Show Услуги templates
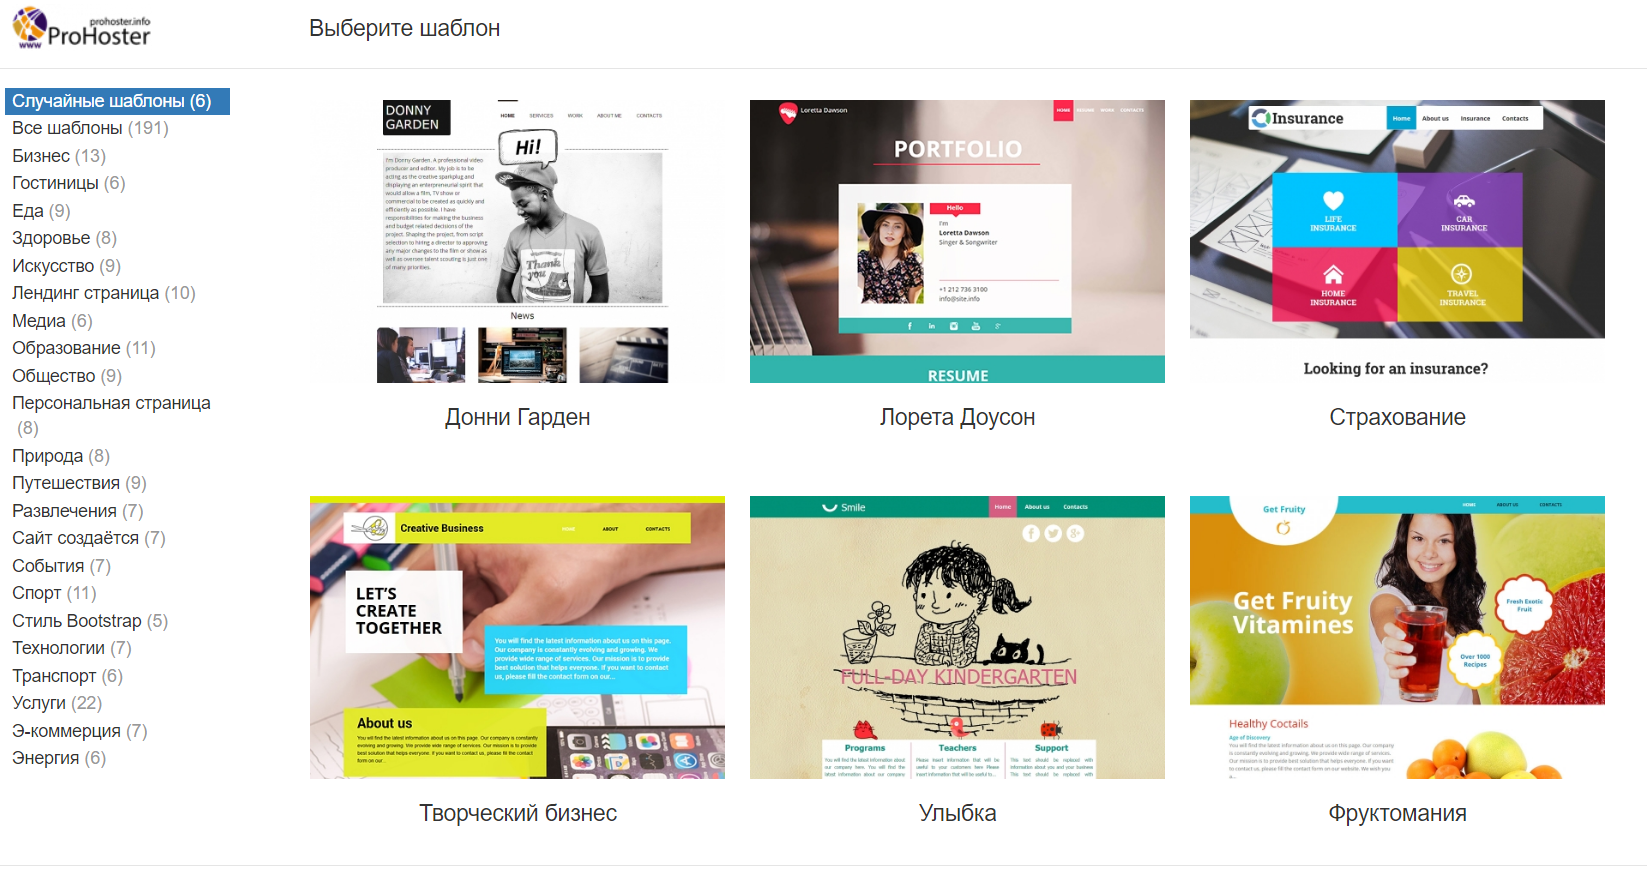1647x879 pixels. point(56,703)
